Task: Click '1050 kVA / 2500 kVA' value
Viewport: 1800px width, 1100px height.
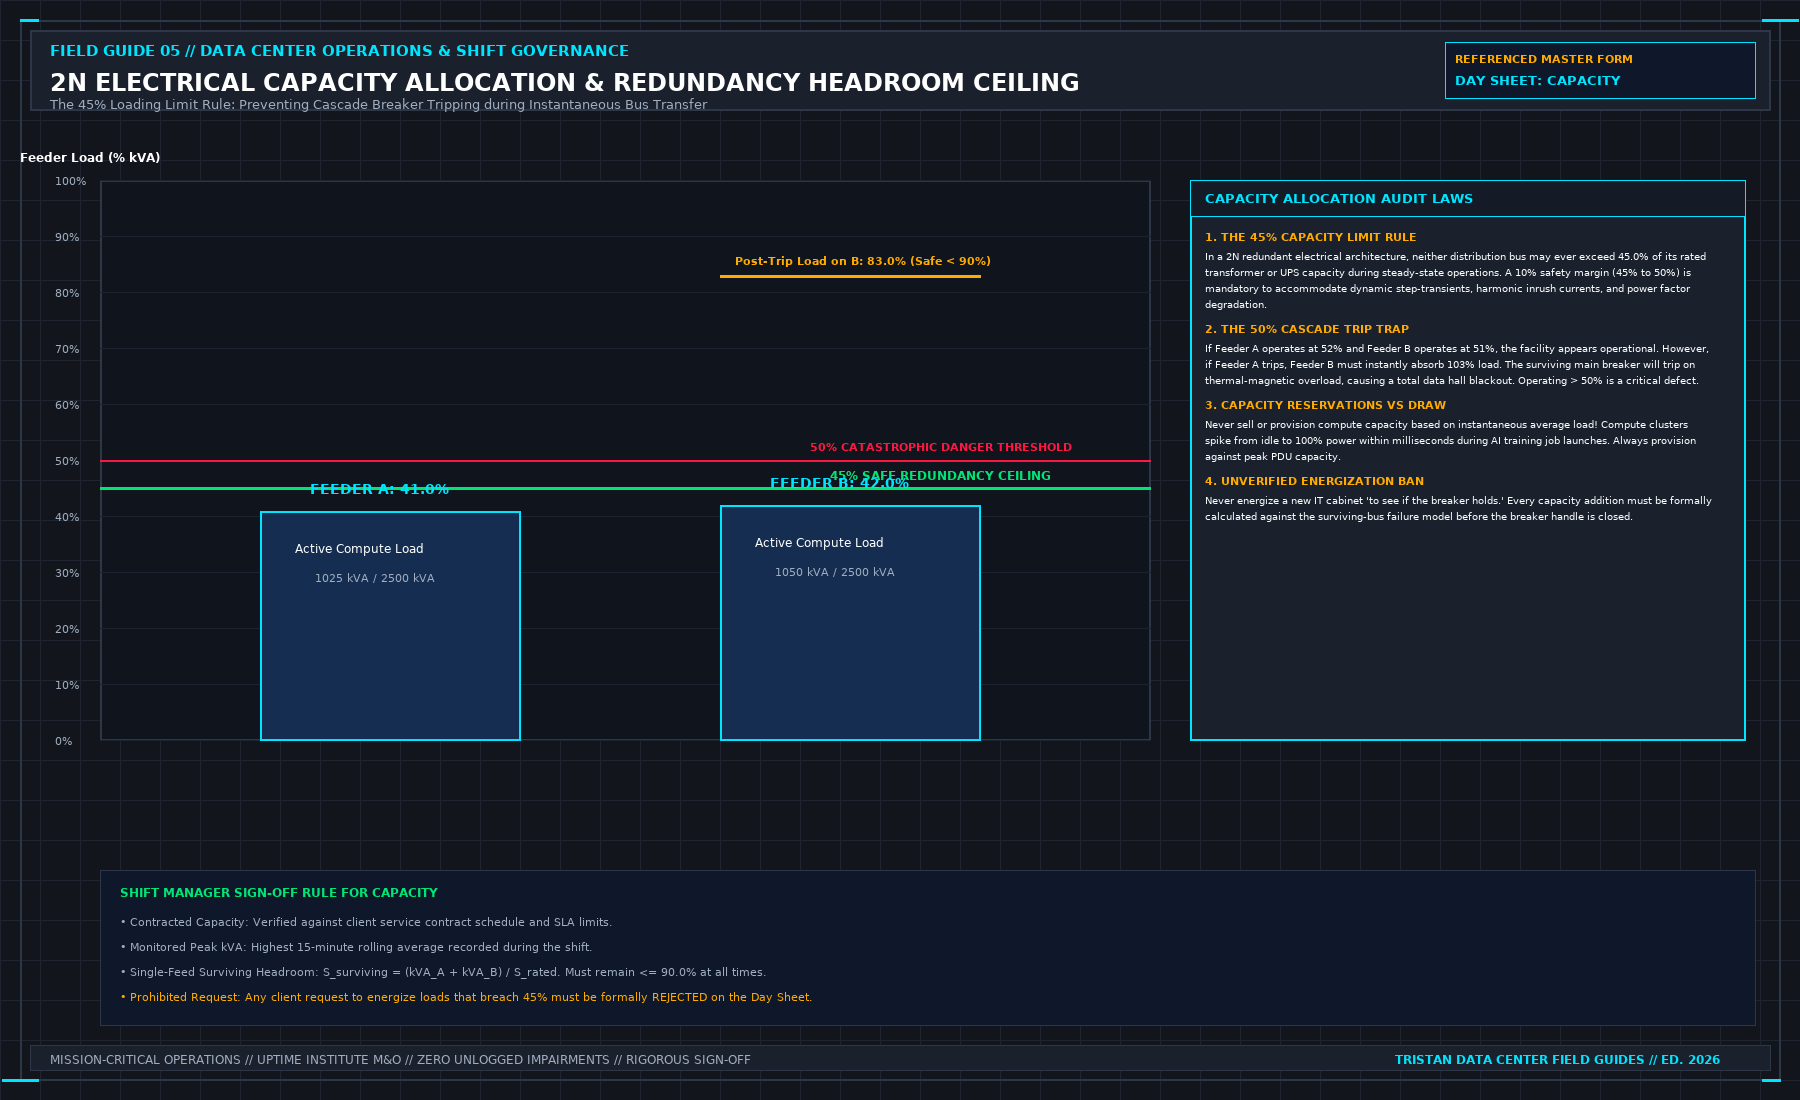Action: pyautogui.click(x=834, y=572)
